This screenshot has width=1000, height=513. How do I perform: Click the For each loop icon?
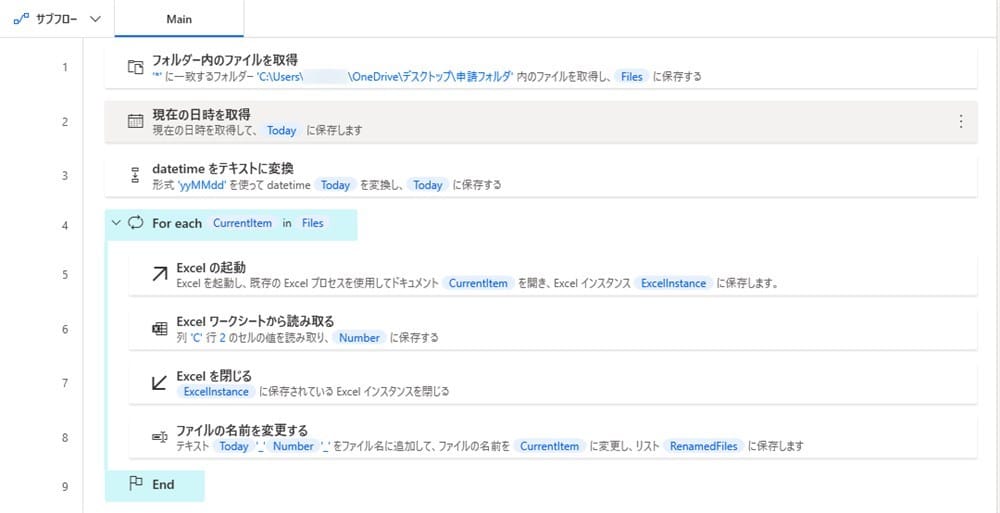point(136,223)
